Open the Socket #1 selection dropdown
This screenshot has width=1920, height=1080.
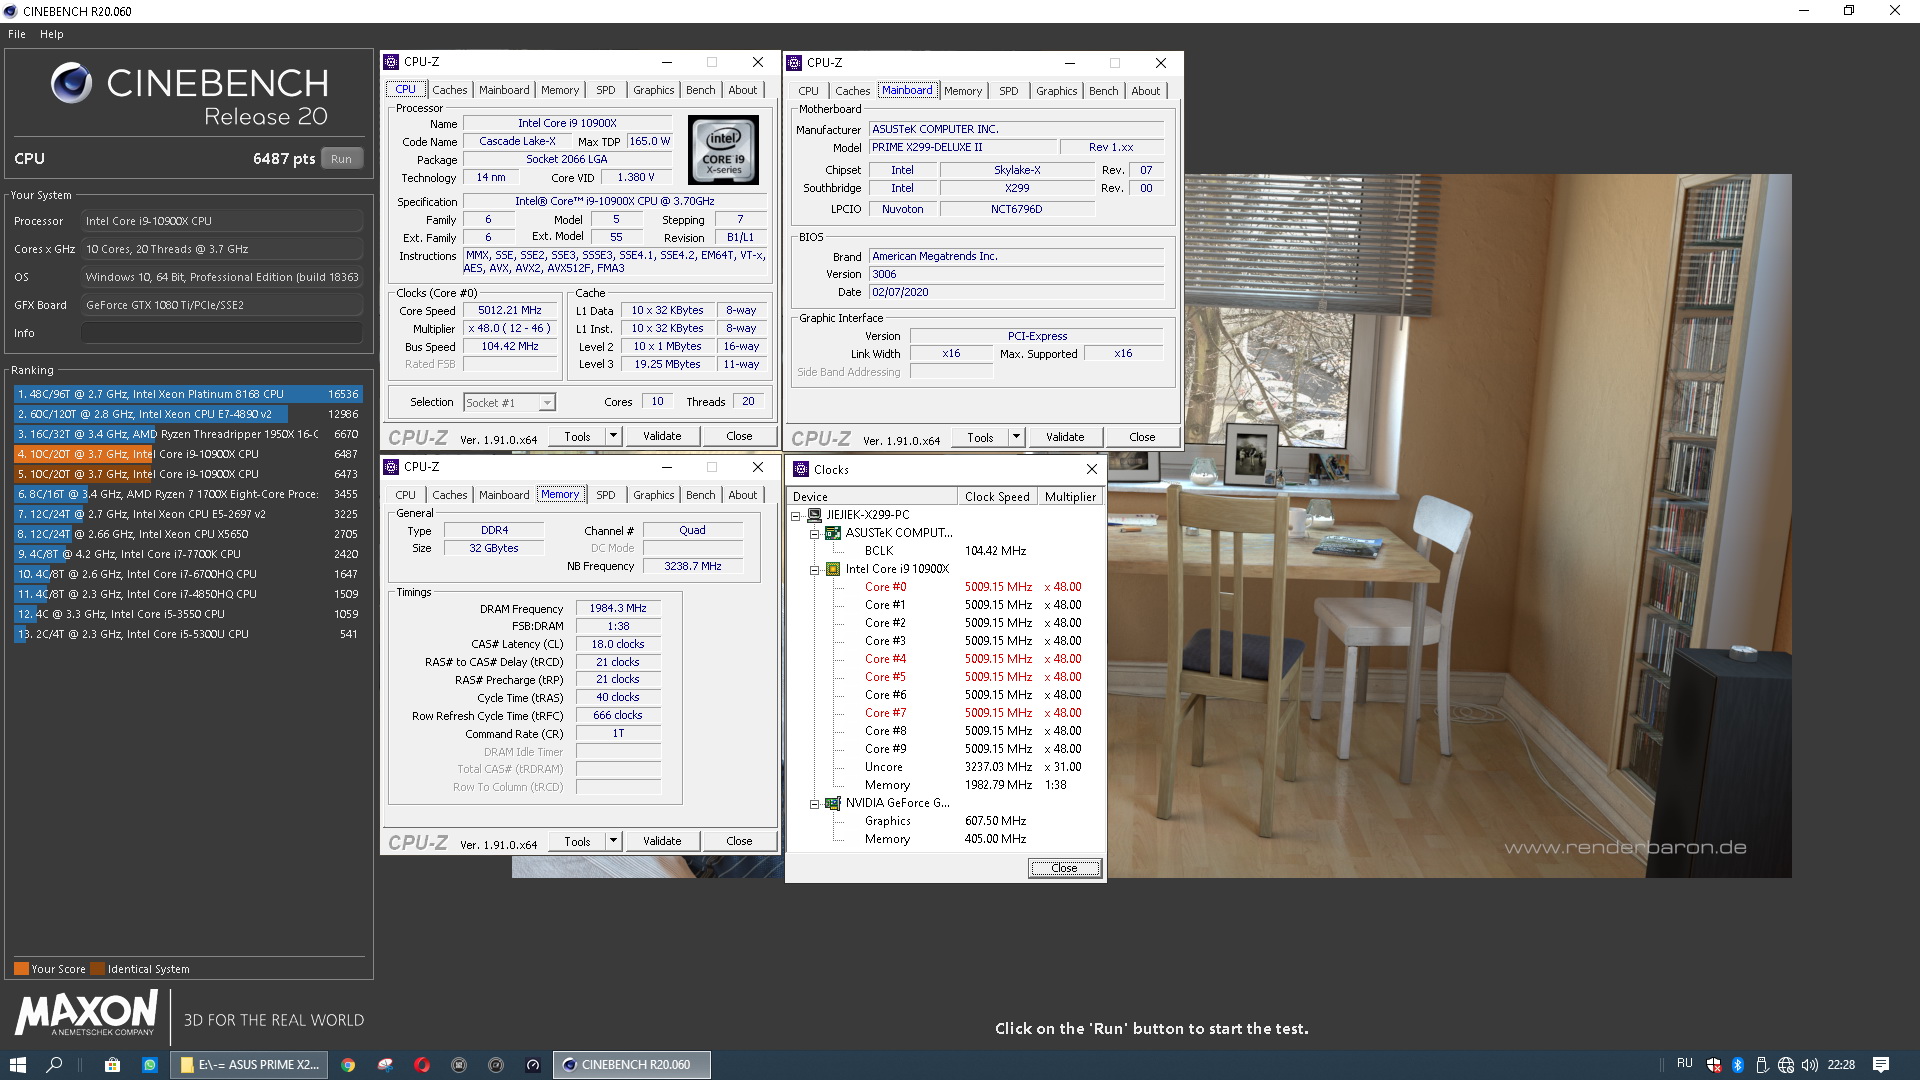coord(547,403)
